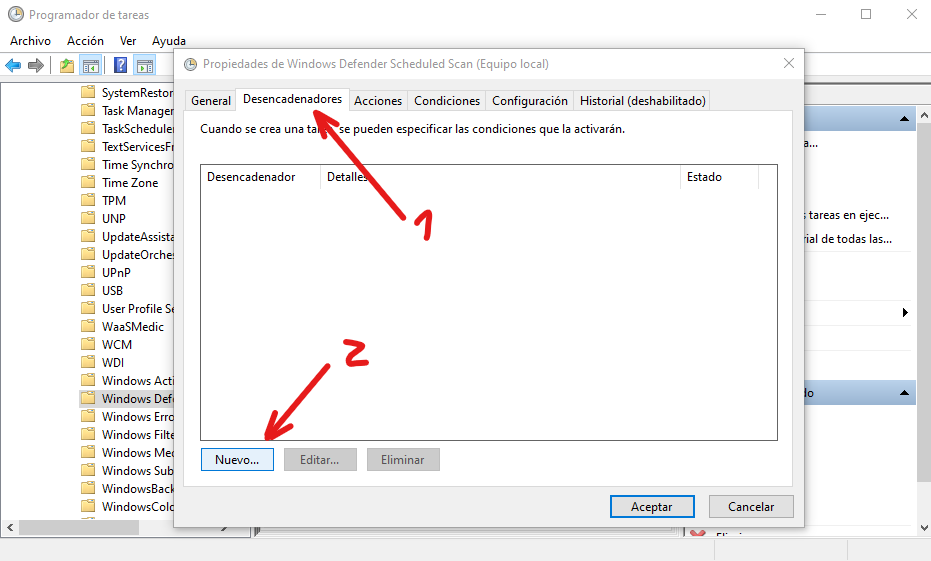
Task: Click the WCM folder icon
Action: pyautogui.click(x=88, y=344)
